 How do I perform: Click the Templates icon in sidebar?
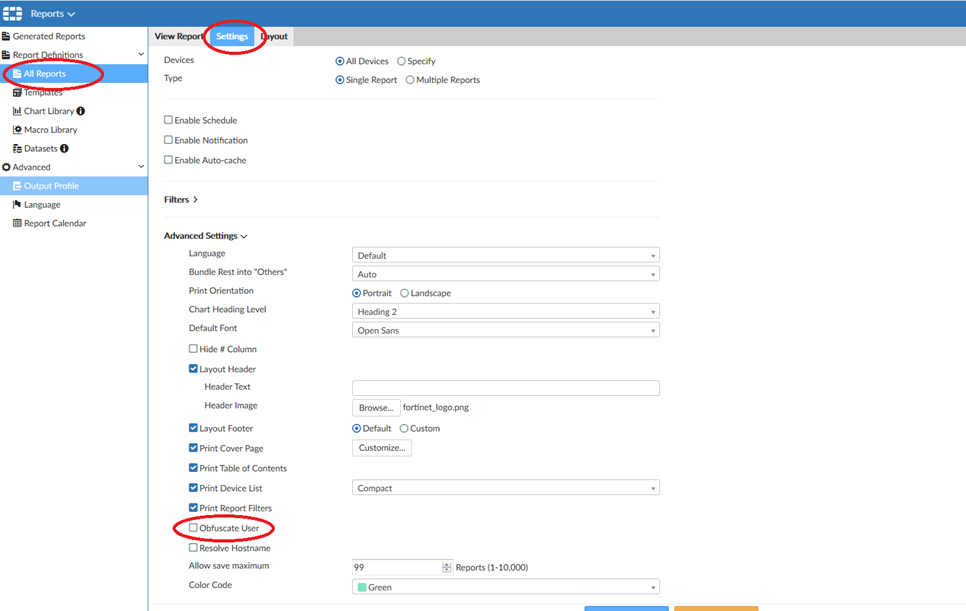point(17,92)
